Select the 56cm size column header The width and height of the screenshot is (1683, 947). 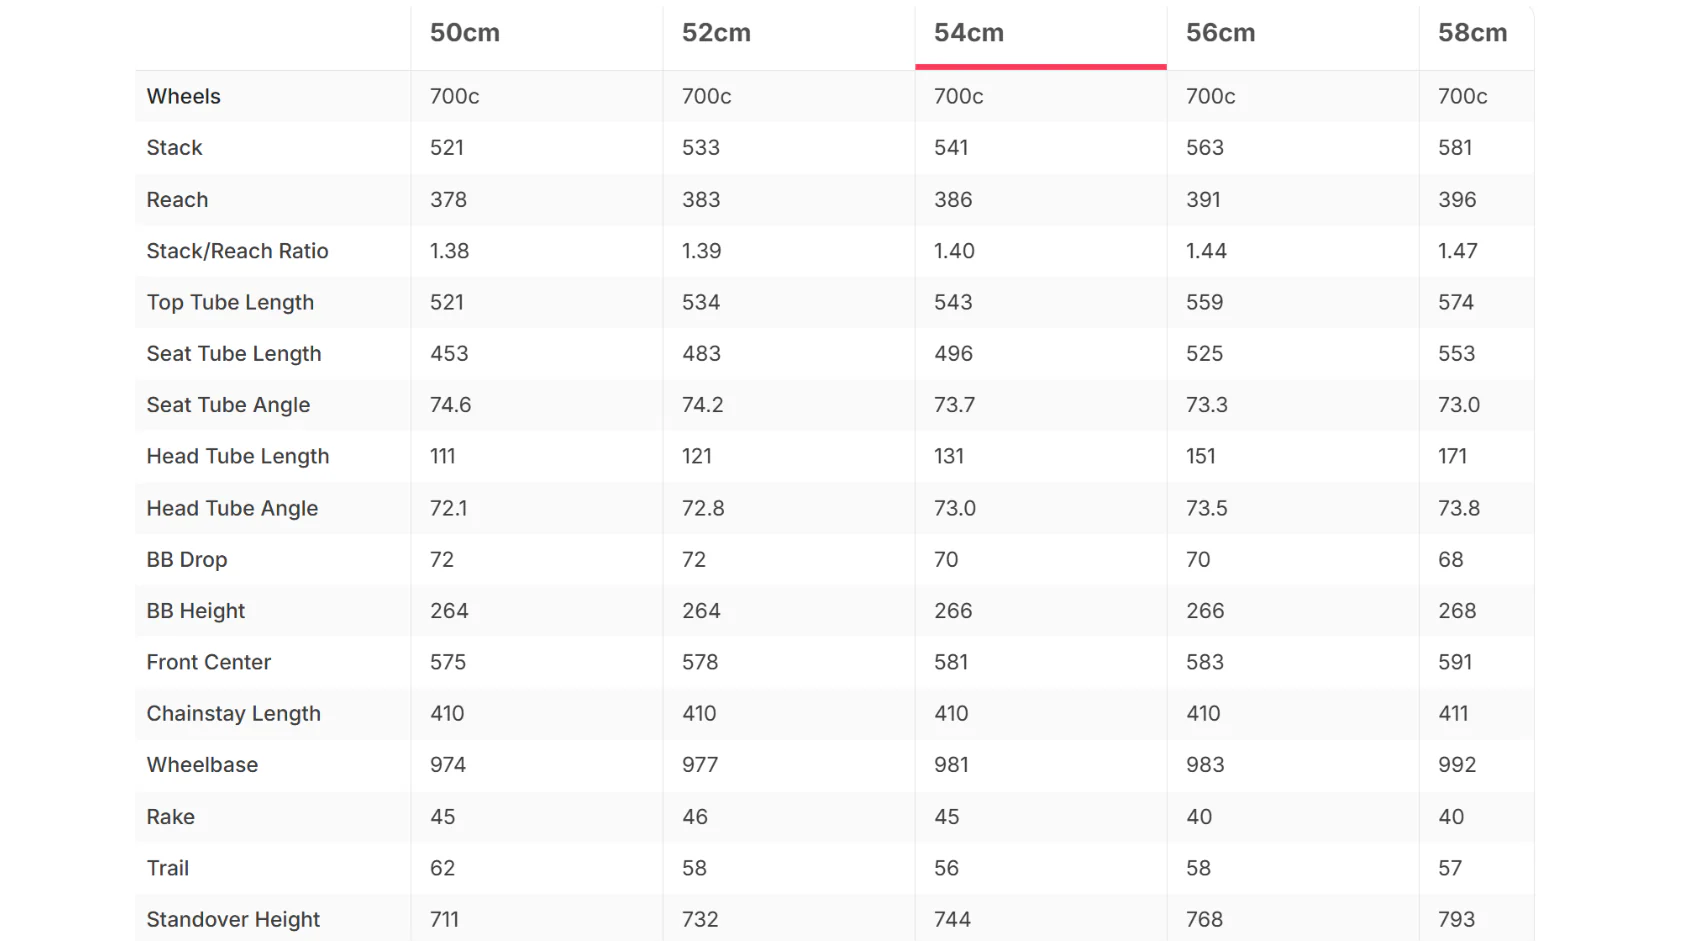pyautogui.click(x=1220, y=33)
